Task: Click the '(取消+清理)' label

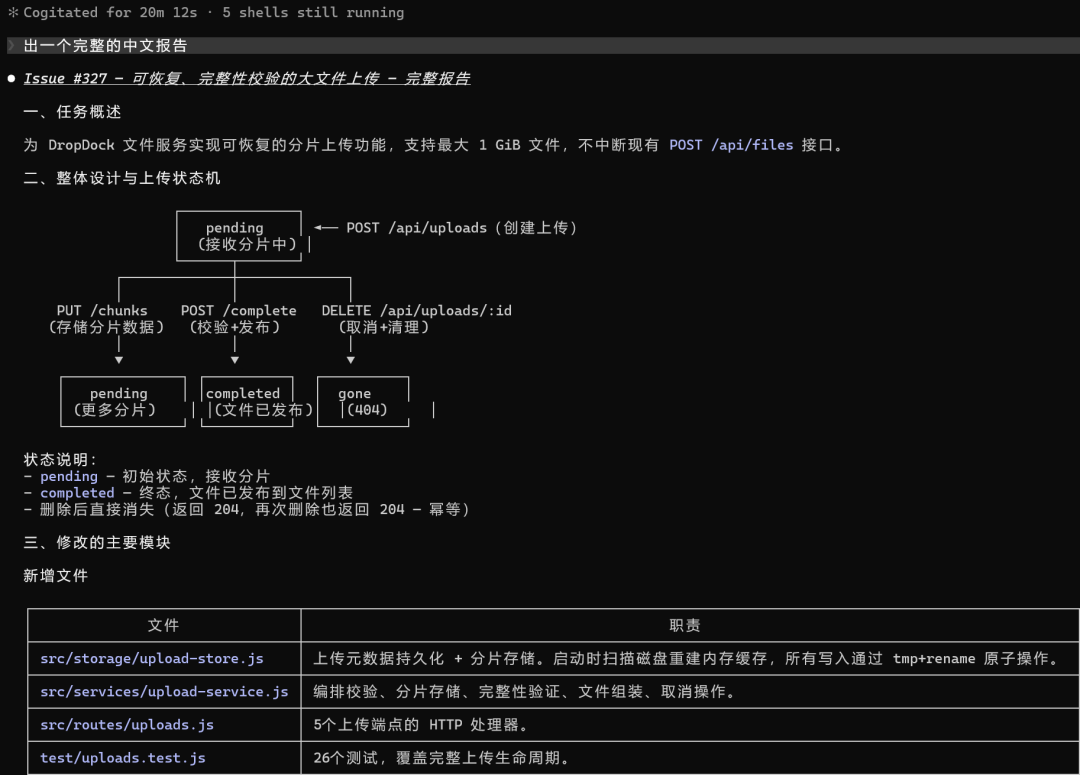Action: [x=384, y=327]
